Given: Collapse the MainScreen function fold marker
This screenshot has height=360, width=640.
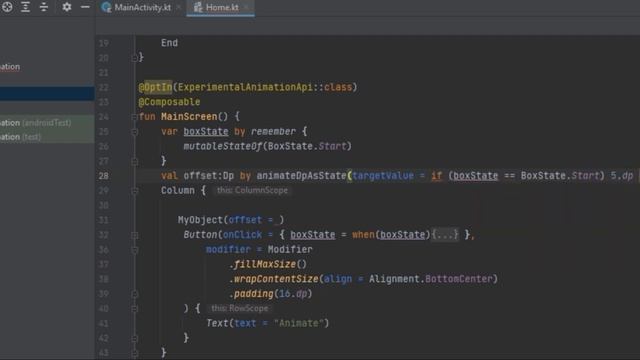Looking at the screenshot, I should click(x=135, y=117).
